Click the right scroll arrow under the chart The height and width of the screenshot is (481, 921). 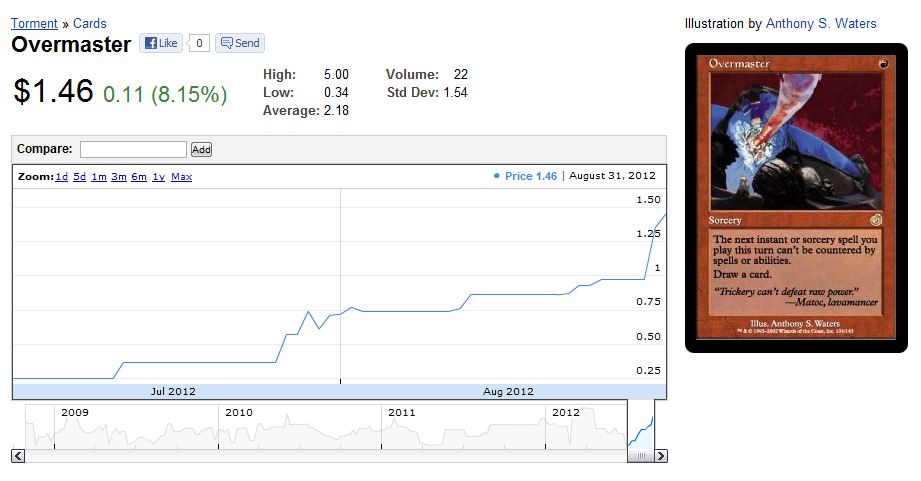[x=661, y=456]
